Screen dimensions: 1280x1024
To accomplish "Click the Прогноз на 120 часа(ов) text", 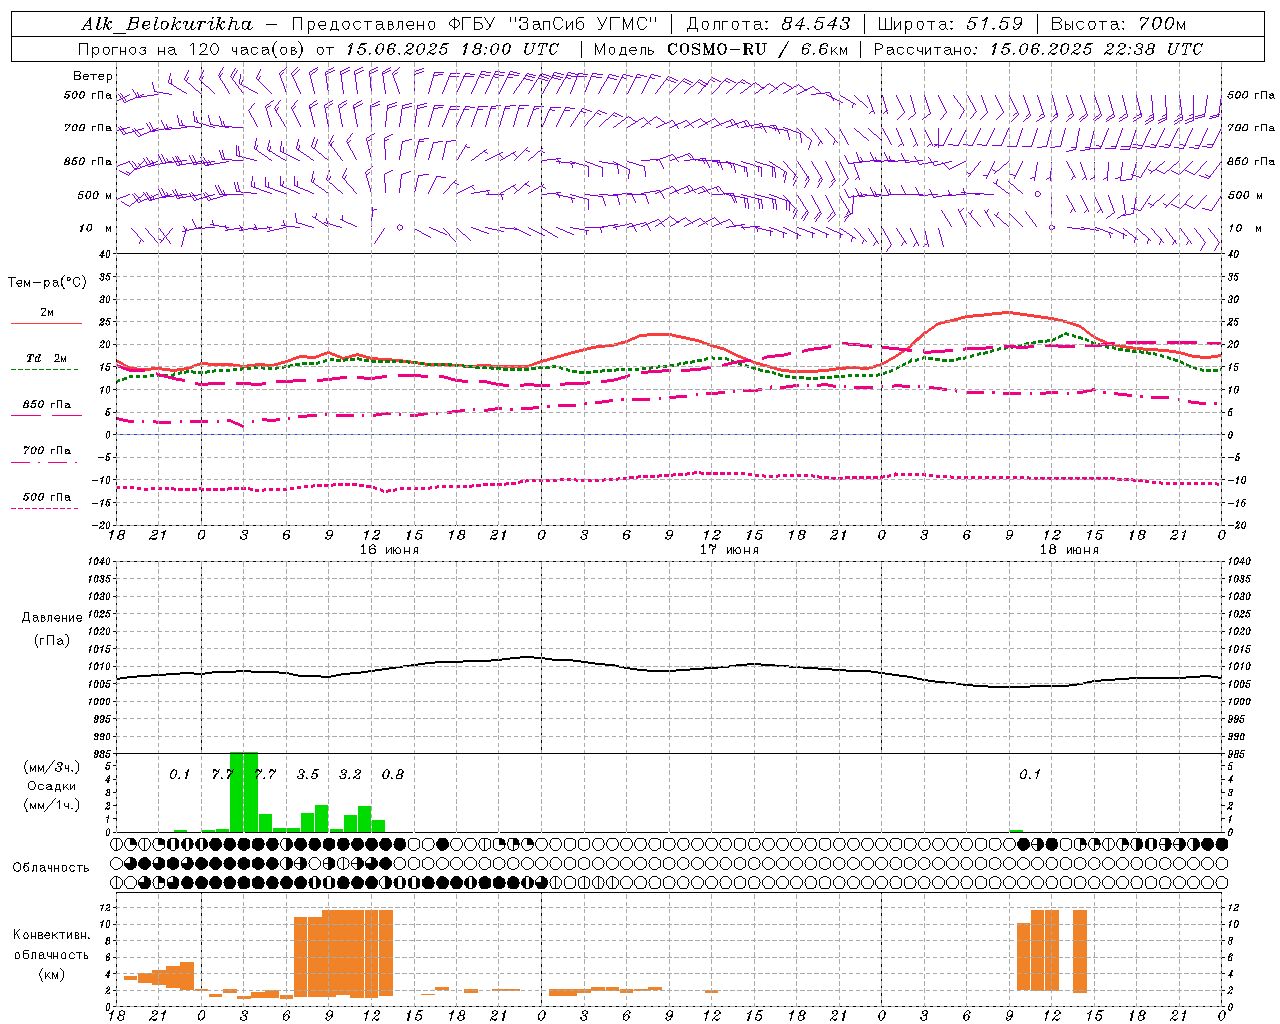I will pyautogui.click(x=192, y=49).
